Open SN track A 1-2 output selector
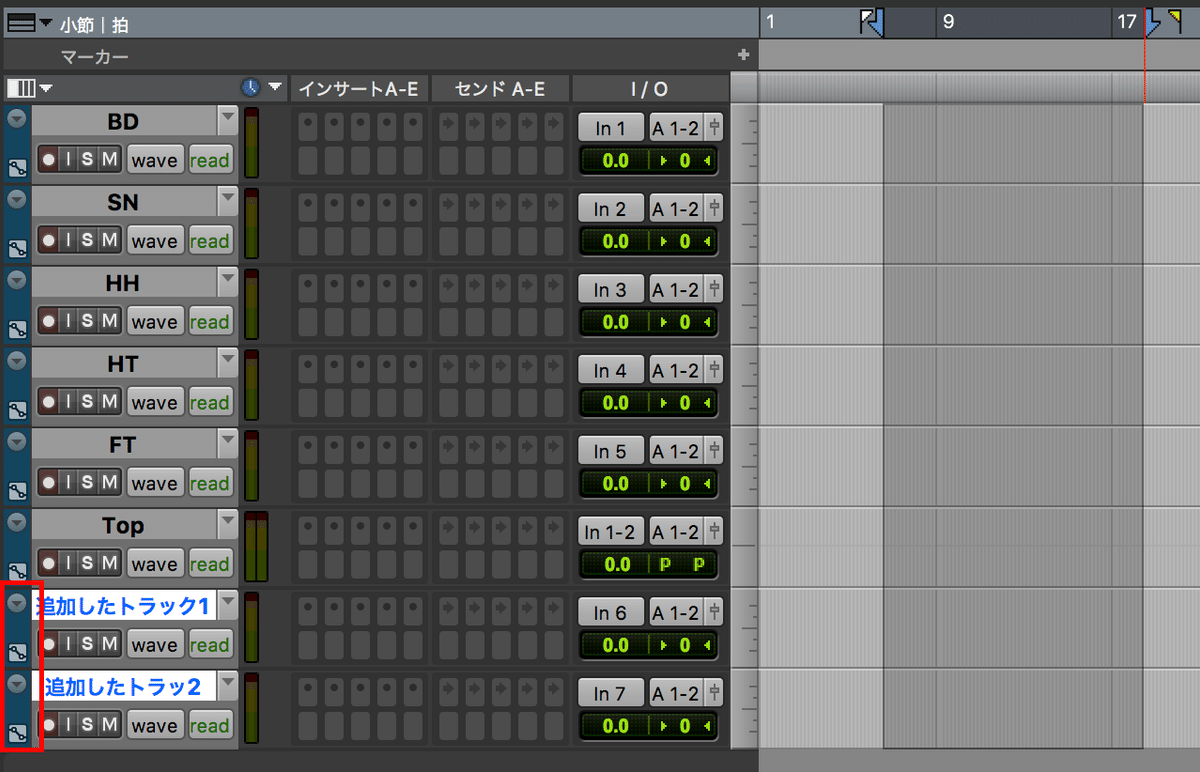The height and width of the screenshot is (772, 1200). (677, 208)
